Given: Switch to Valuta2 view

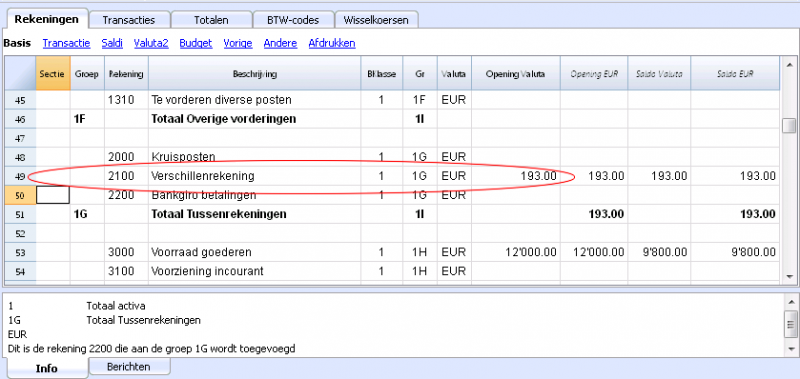Looking at the screenshot, I should point(151,43).
